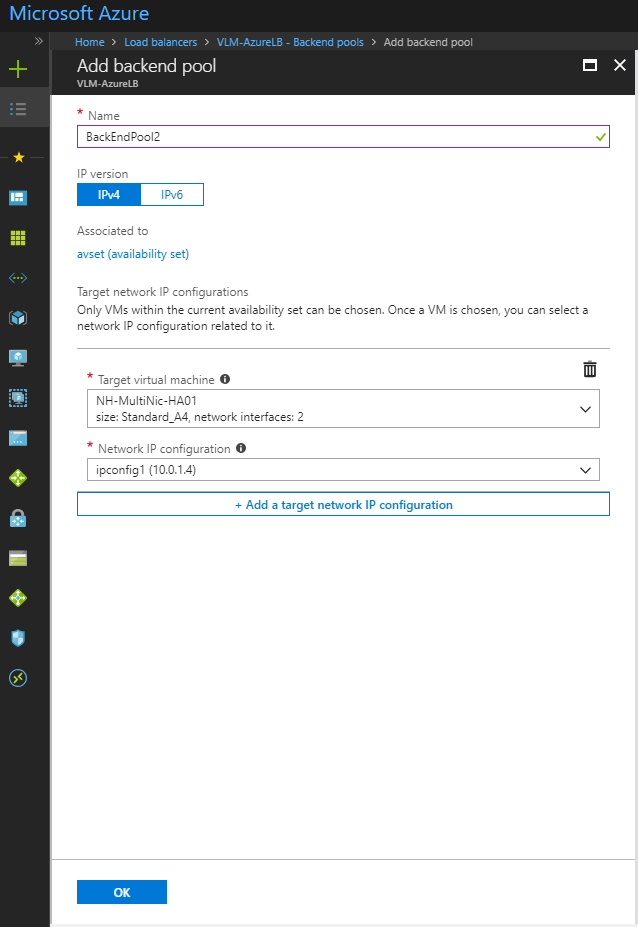
Task: Go to Home breadcrumb
Action: [x=90, y=42]
